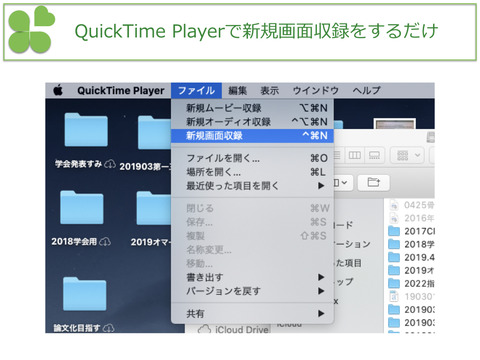Select 2018学 folder in Finder list
The height and width of the screenshot is (360, 480).
click(412, 244)
